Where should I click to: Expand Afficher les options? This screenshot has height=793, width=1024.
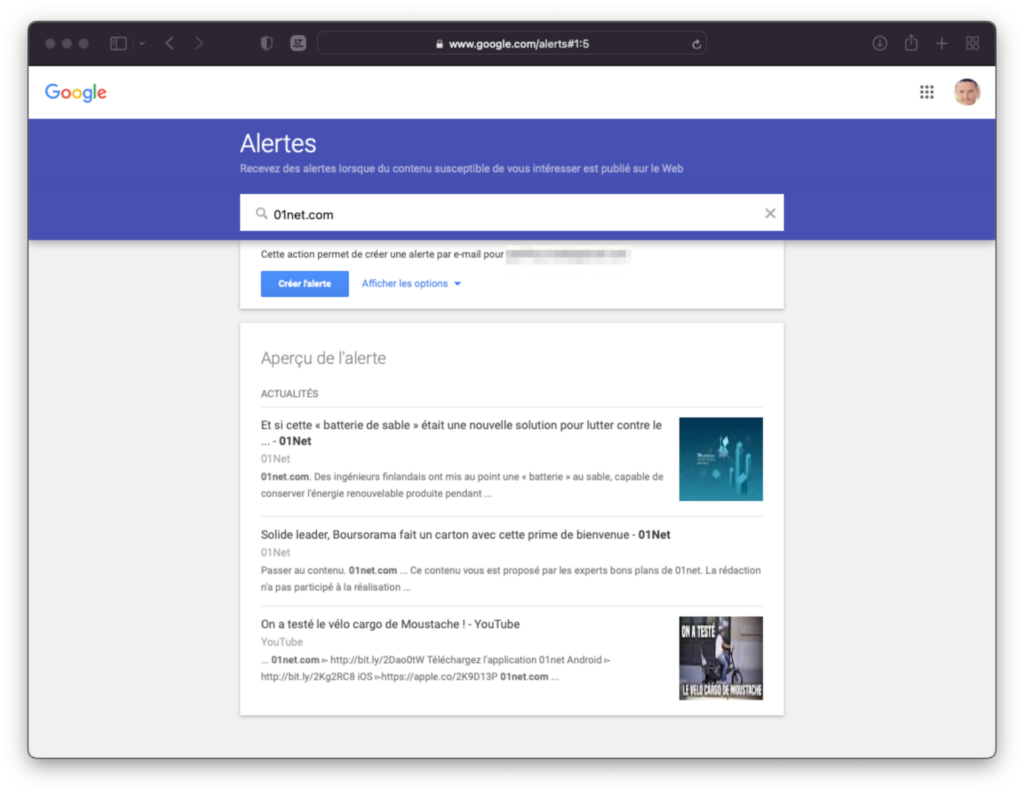[x=411, y=283]
